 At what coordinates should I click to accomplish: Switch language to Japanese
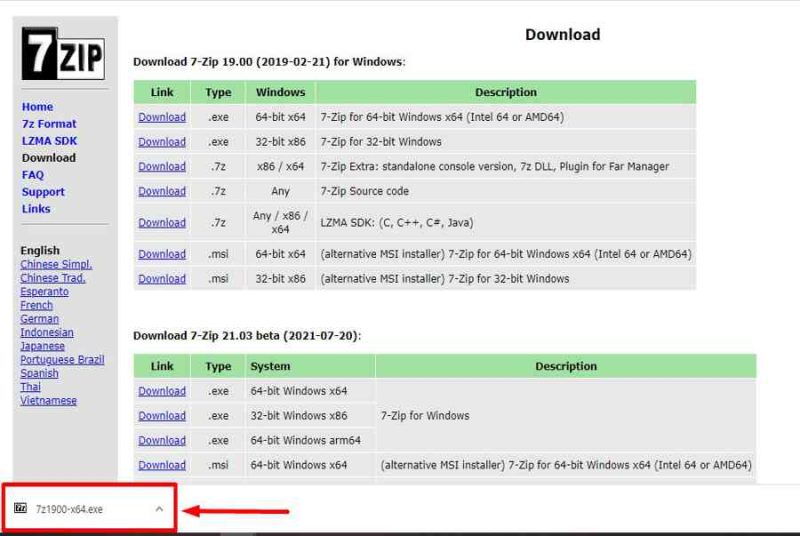tap(42, 346)
